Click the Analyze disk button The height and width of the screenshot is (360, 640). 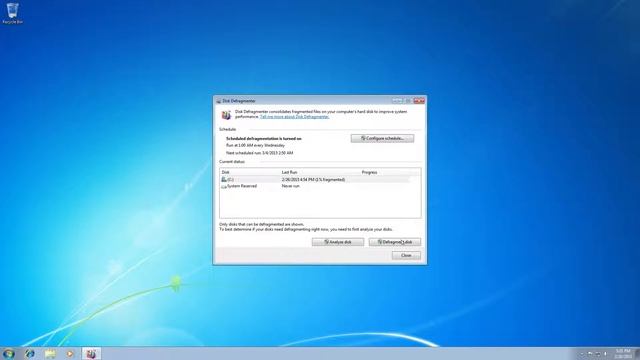(338, 242)
